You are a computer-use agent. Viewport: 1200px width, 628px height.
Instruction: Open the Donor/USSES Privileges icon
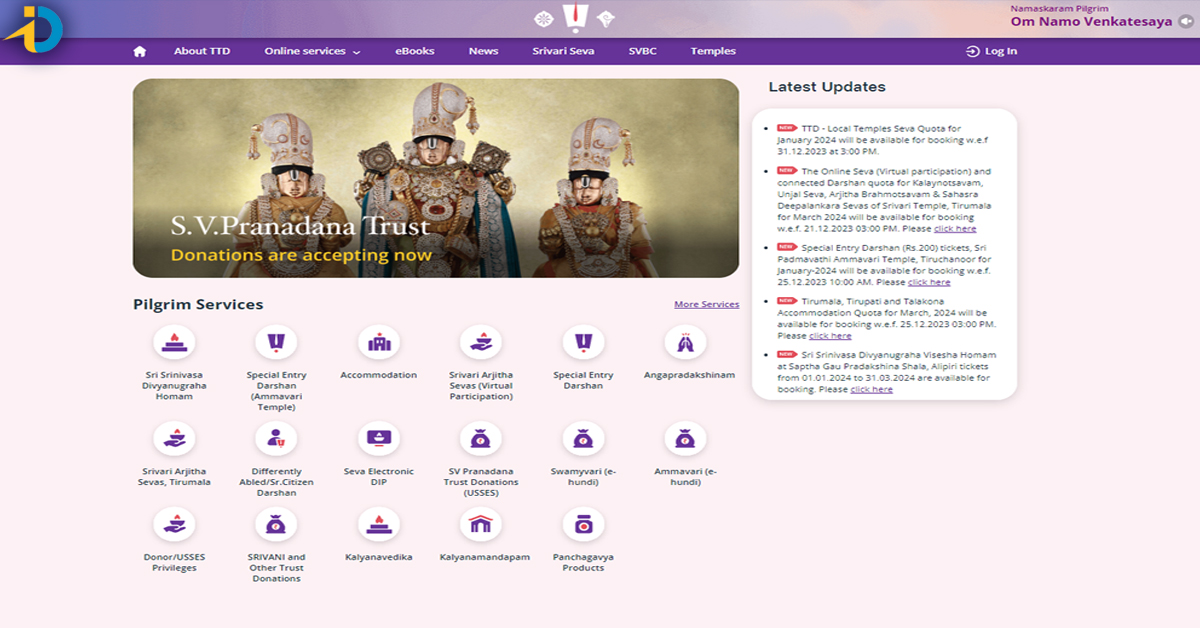(x=175, y=525)
